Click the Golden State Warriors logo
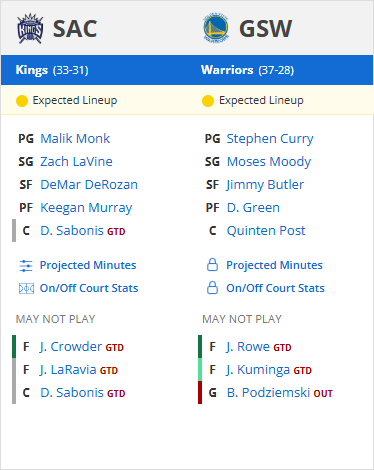This screenshot has height=470, width=374. tap(216, 28)
